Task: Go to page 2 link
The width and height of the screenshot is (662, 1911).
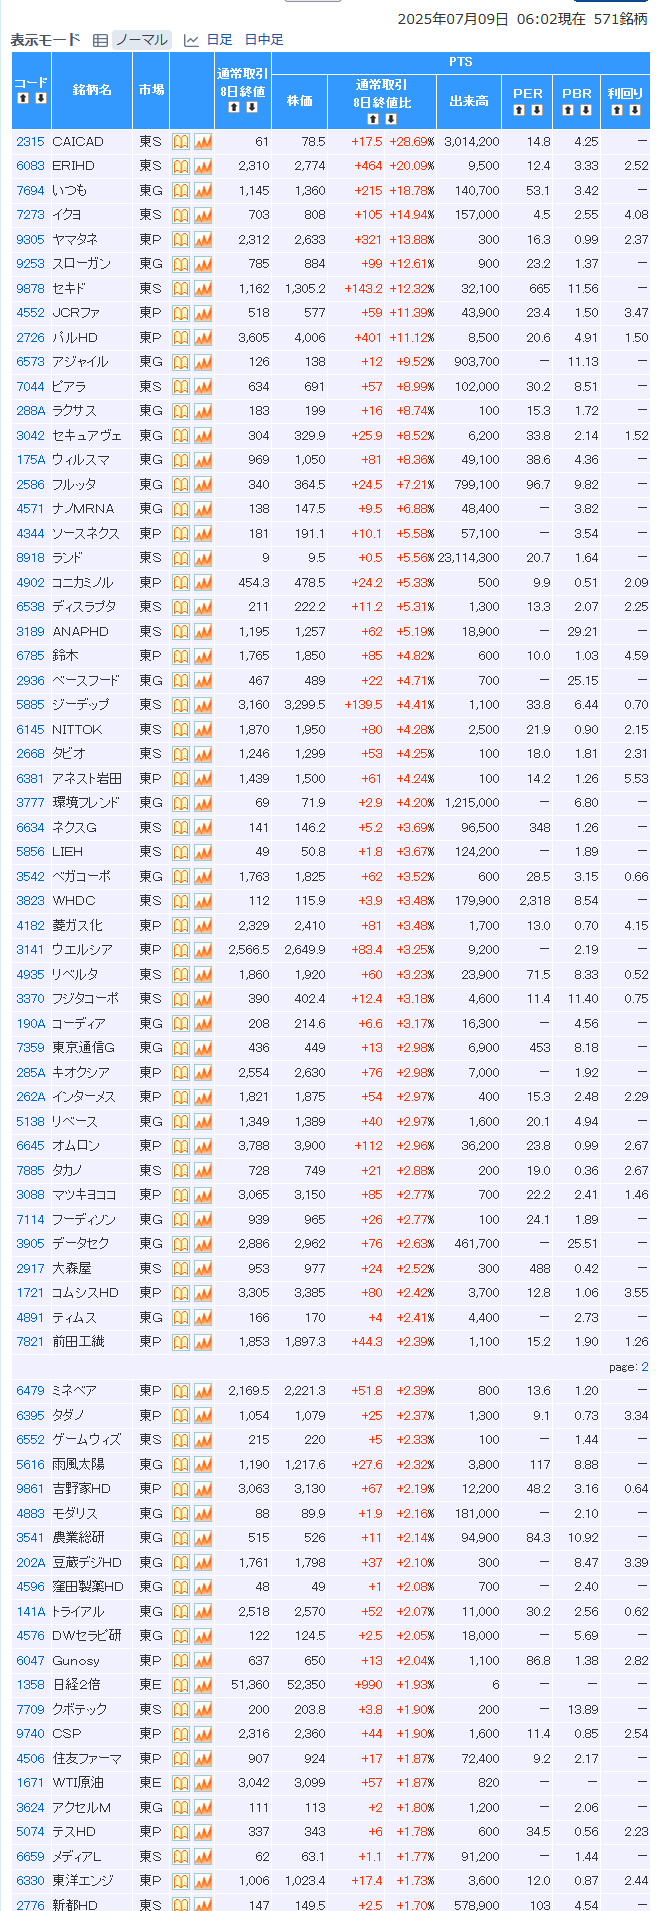Action: (x=645, y=1367)
